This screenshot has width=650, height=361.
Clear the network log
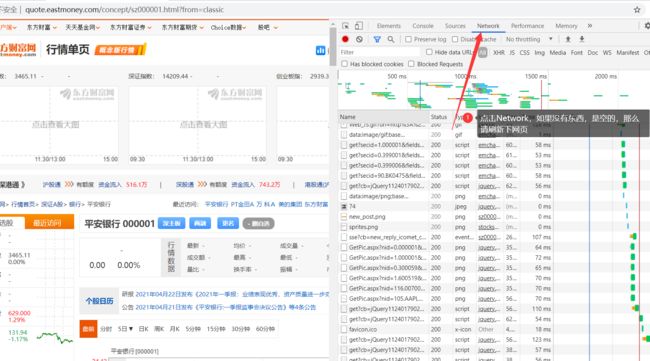[359, 39]
